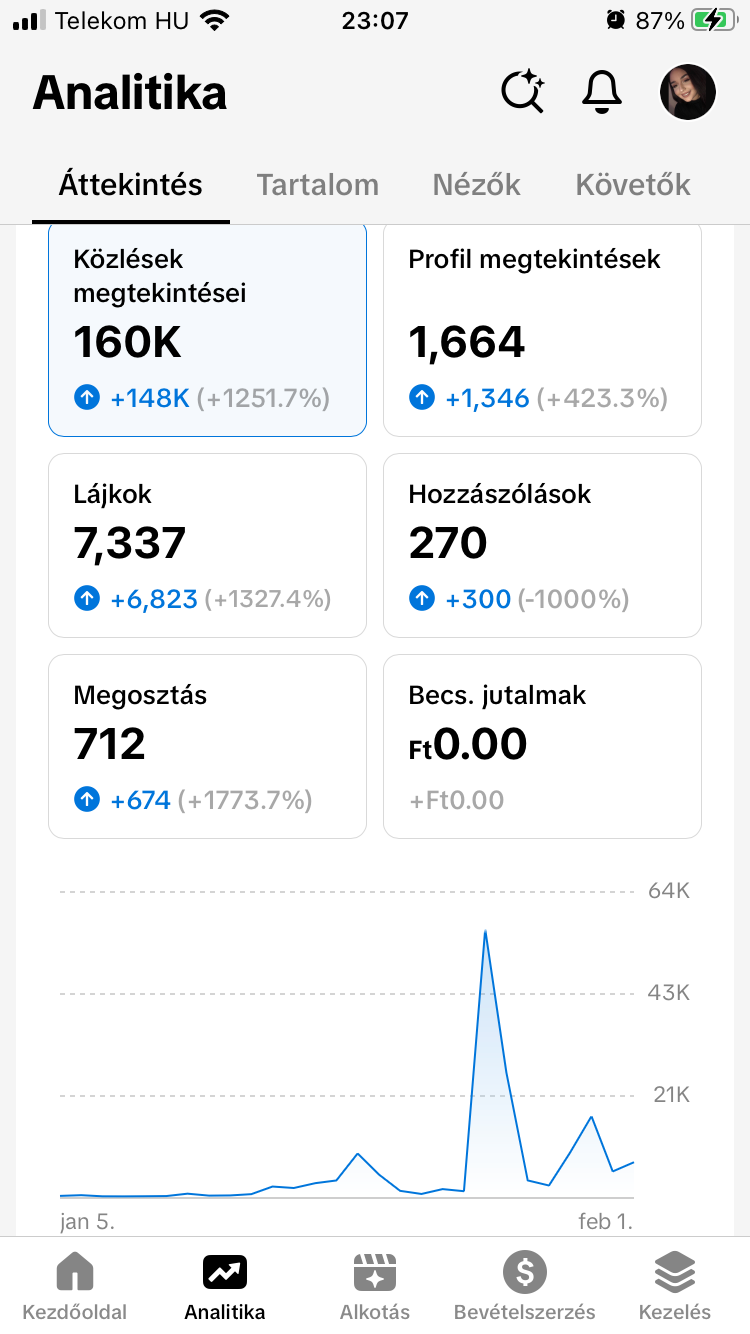The height and width of the screenshot is (1334, 750).
Task: Select the Analitika chart icon
Action: [225, 1273]
